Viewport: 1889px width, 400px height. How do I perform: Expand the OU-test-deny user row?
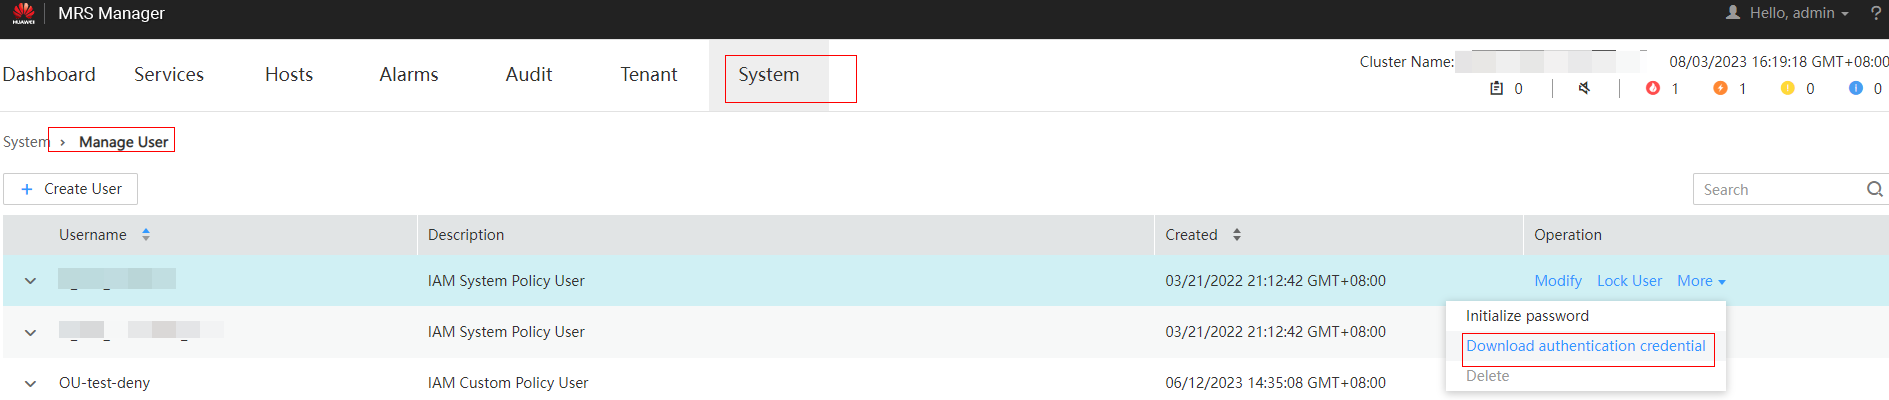tap(31, 383)
